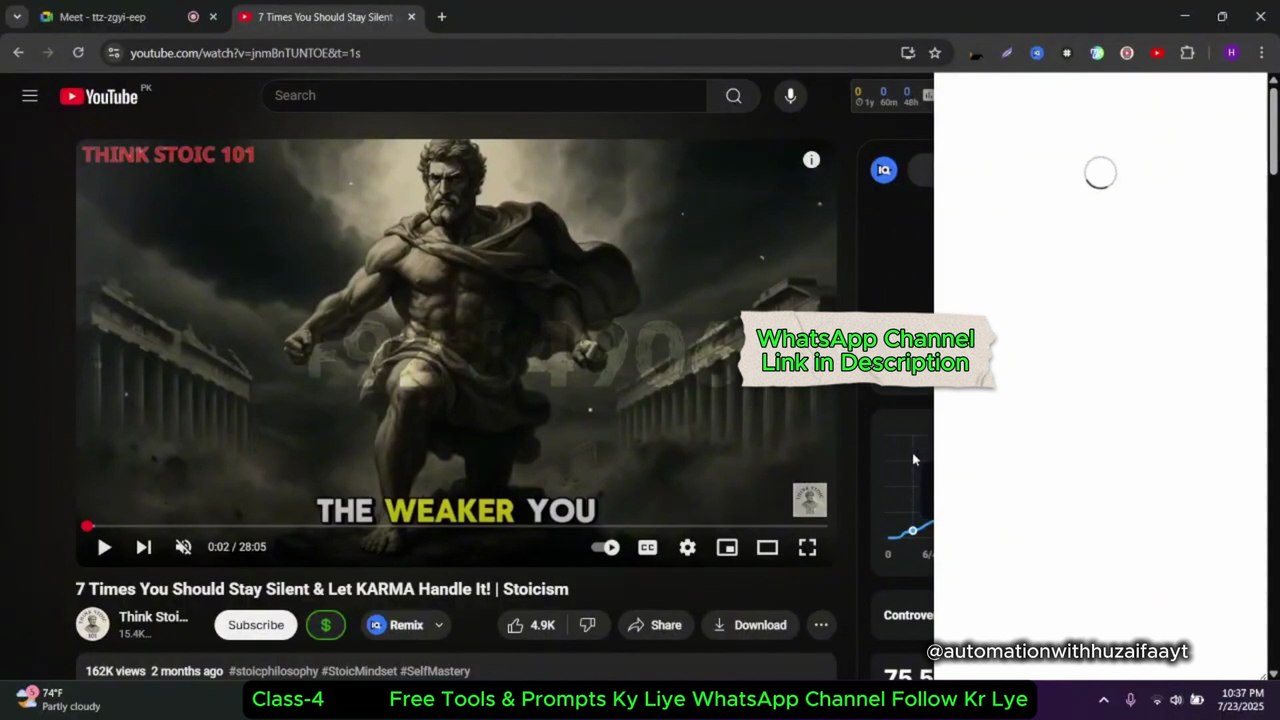Open weather widget showing 74°F
This screenshot has height=720, width=1280.
(58, 699)
